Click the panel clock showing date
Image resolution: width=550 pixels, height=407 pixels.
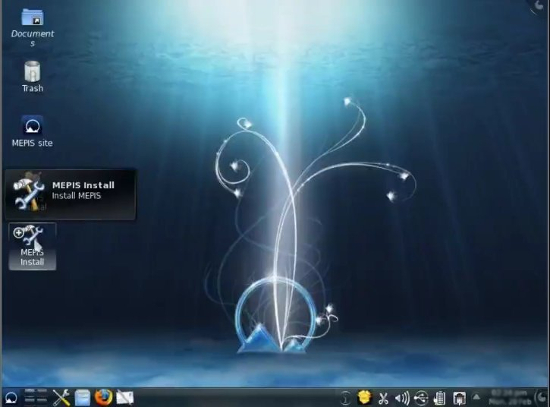pyautogui.click(x=509, y=397)
